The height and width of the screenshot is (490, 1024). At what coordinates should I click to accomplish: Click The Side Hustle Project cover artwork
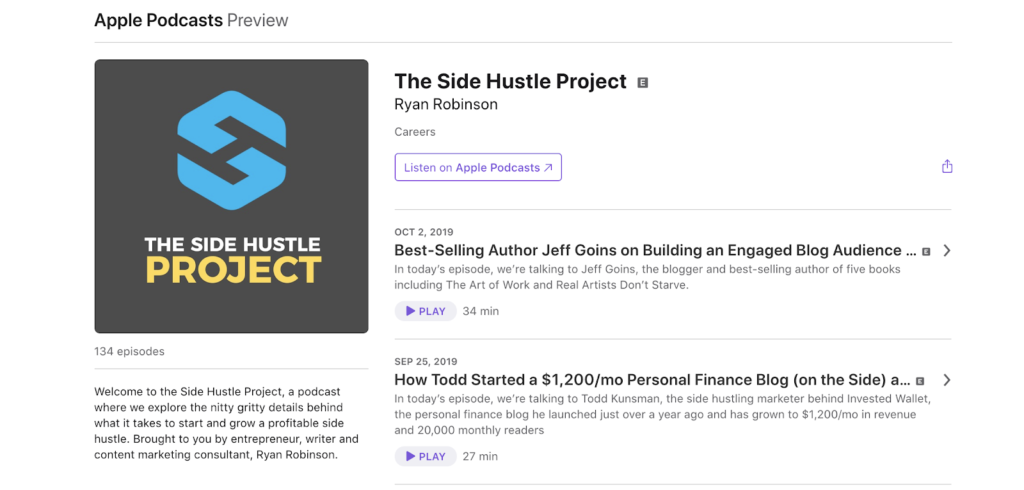coord(231,196)
